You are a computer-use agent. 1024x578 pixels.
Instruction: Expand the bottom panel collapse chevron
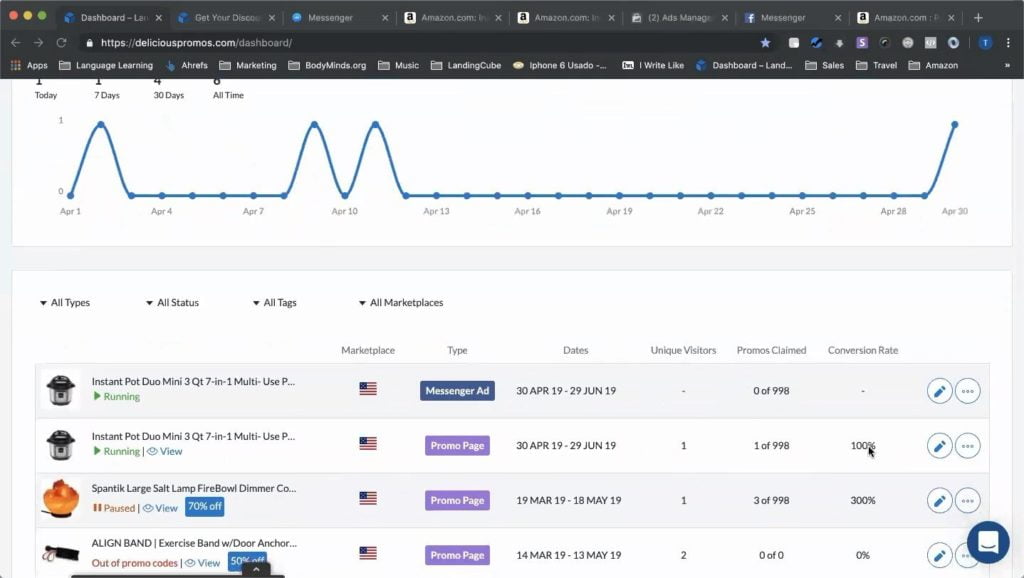(x=256, y=570)
